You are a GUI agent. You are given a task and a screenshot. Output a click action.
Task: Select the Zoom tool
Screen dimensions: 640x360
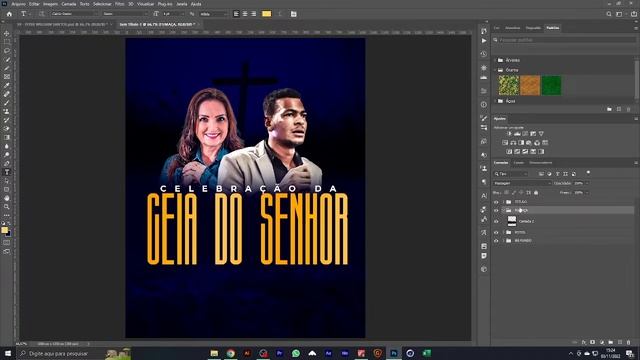click(x=7, y=207)
